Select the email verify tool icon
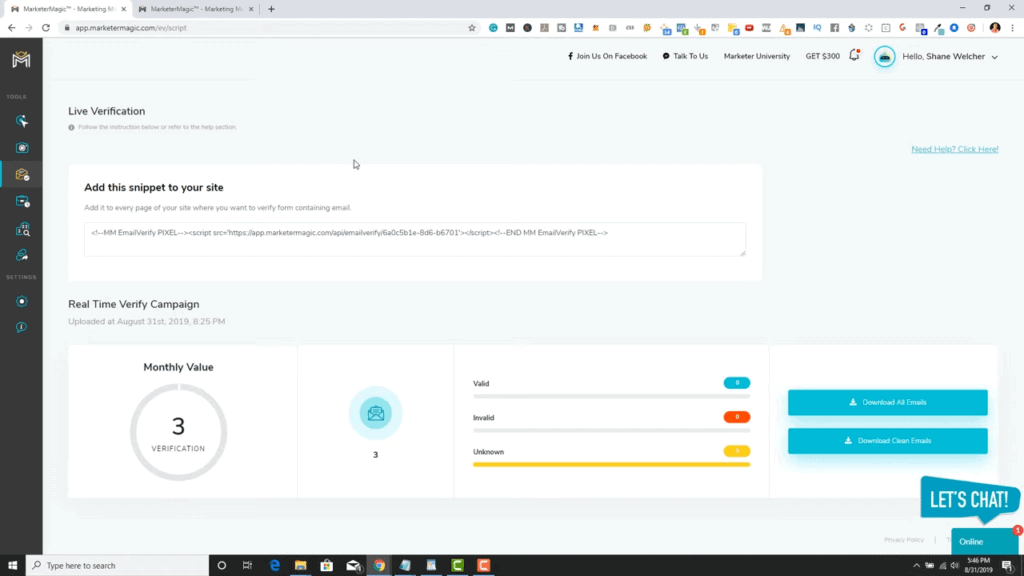This screenshot has width=1024, height=576. [22, 174]
